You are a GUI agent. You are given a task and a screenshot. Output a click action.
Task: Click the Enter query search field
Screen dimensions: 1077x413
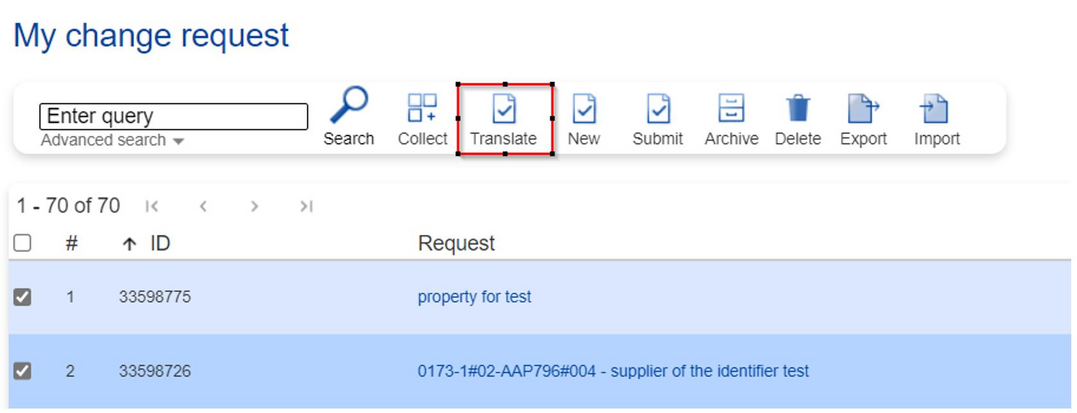pyautogui.click(x=173, y=116)
